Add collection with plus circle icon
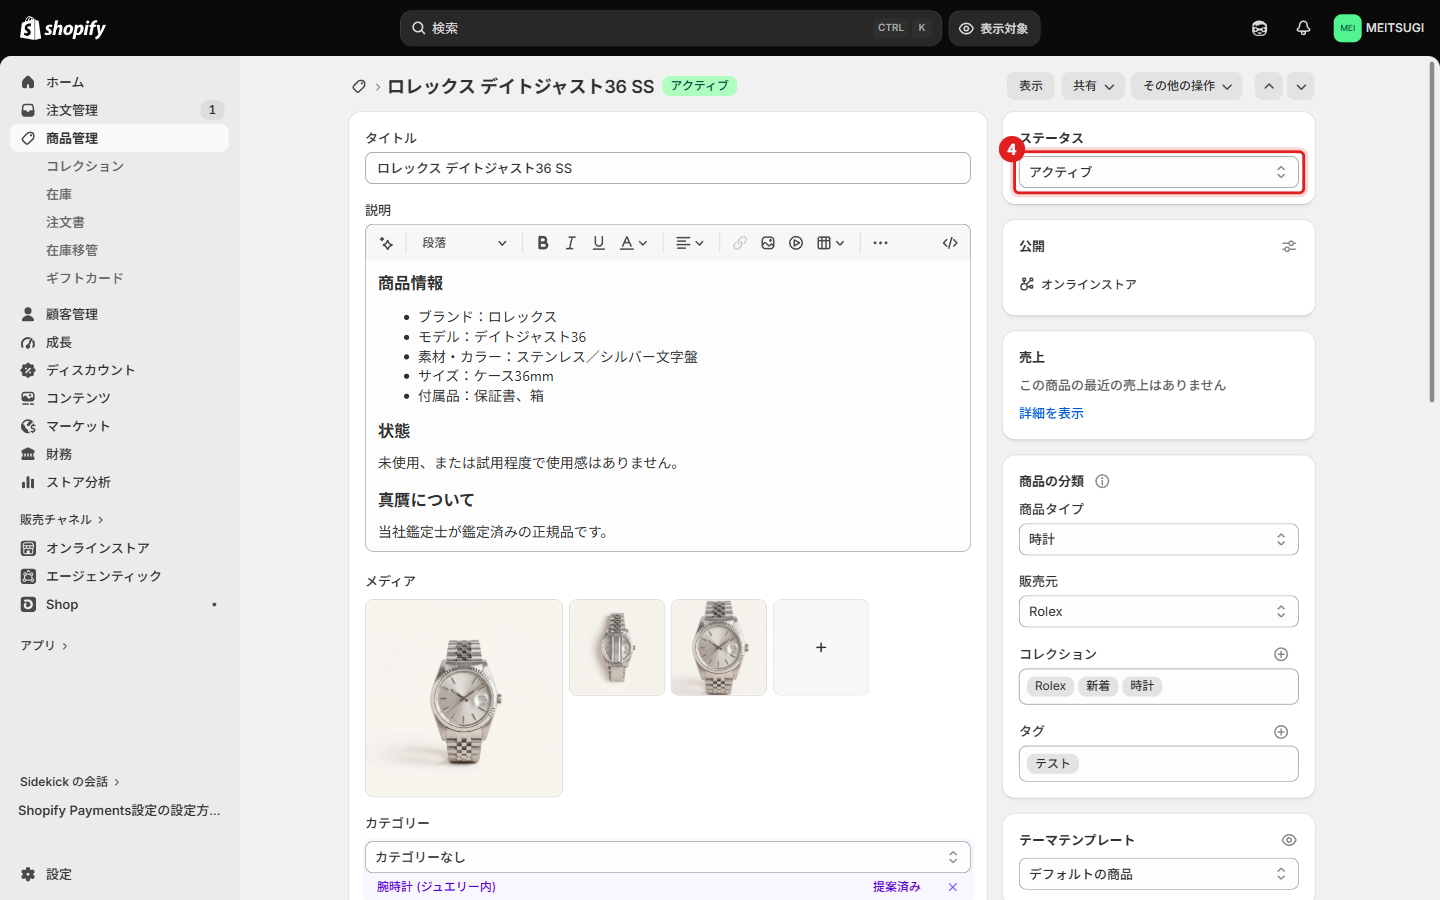The image size is (1440, 900). pos(1281,654)
